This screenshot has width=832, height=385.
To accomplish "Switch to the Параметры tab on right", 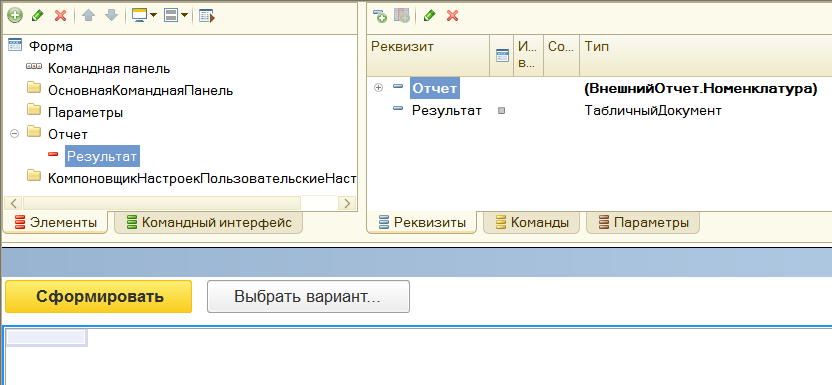I will point(644,223).
